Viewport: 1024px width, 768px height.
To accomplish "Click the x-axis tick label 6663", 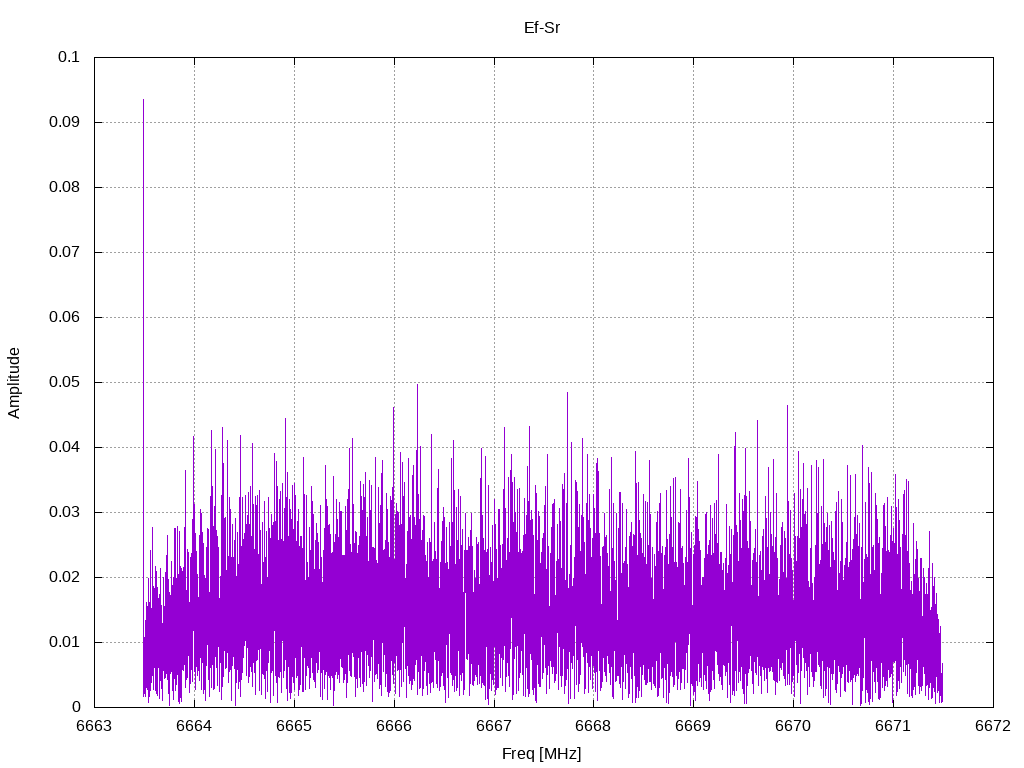I will pyautogui.click(x=94, y=726).
